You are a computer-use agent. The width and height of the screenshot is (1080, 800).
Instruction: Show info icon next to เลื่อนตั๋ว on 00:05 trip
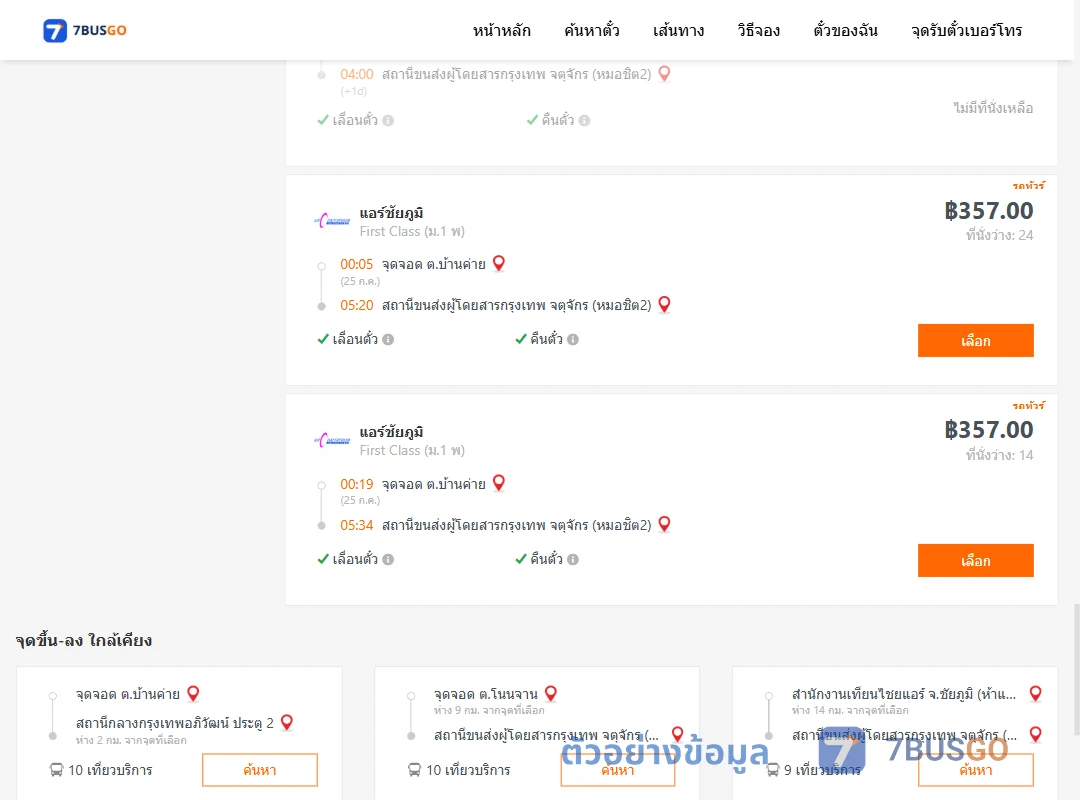(x=388, y=339)
